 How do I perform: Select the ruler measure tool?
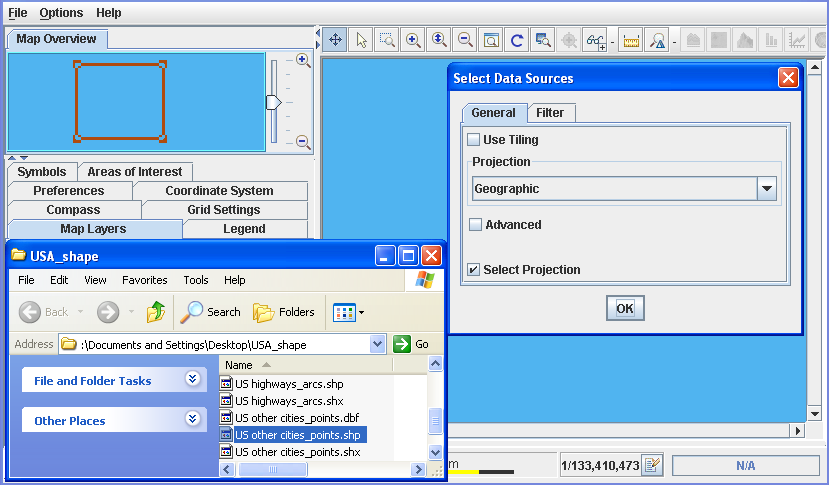pyautogui.click(x=631, y=40)
